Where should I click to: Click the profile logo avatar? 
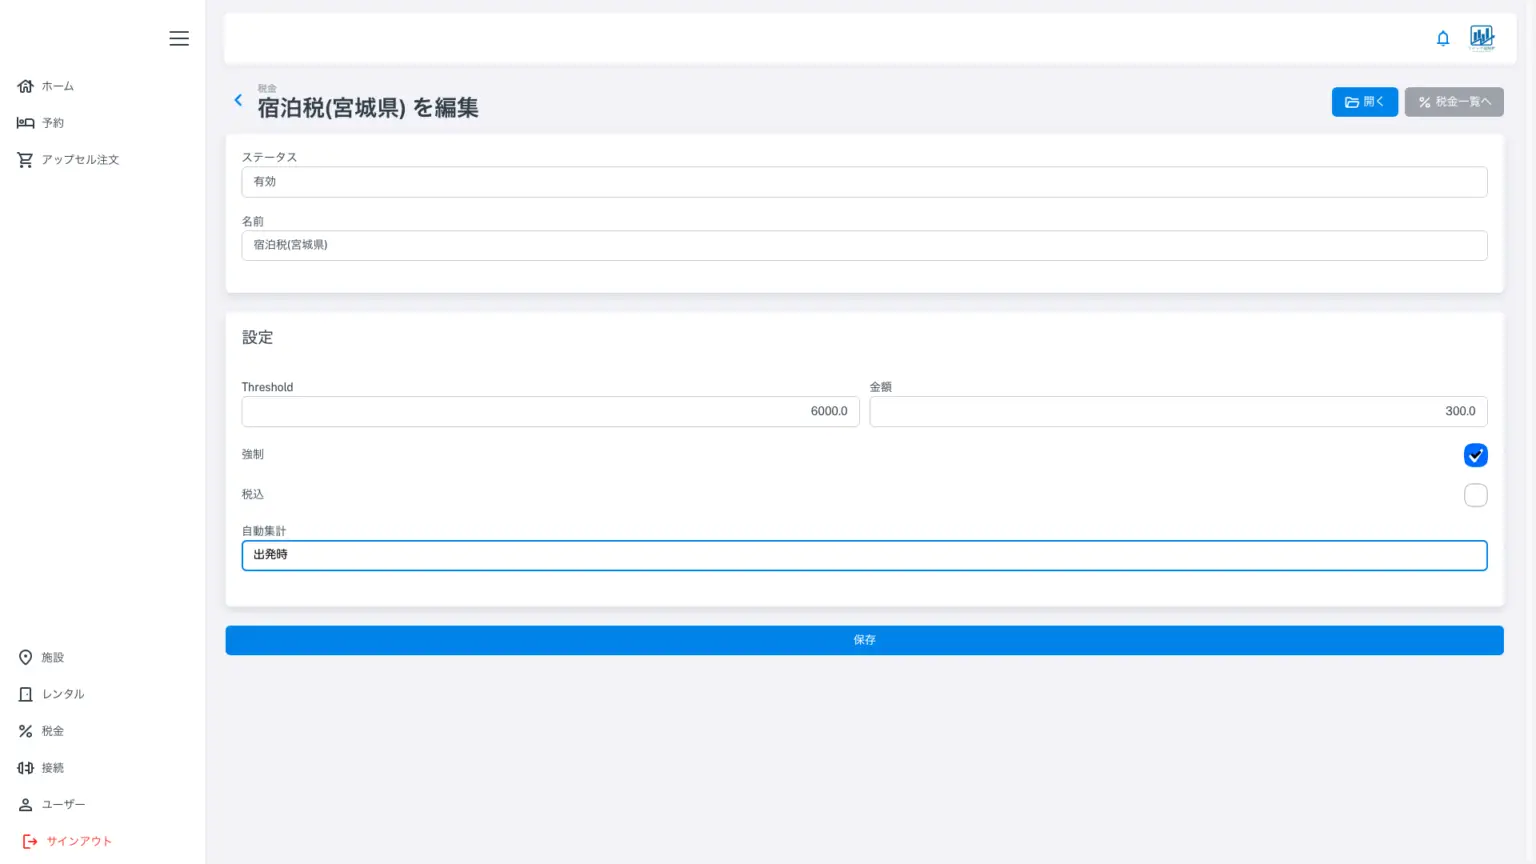tap(1481, 38)
